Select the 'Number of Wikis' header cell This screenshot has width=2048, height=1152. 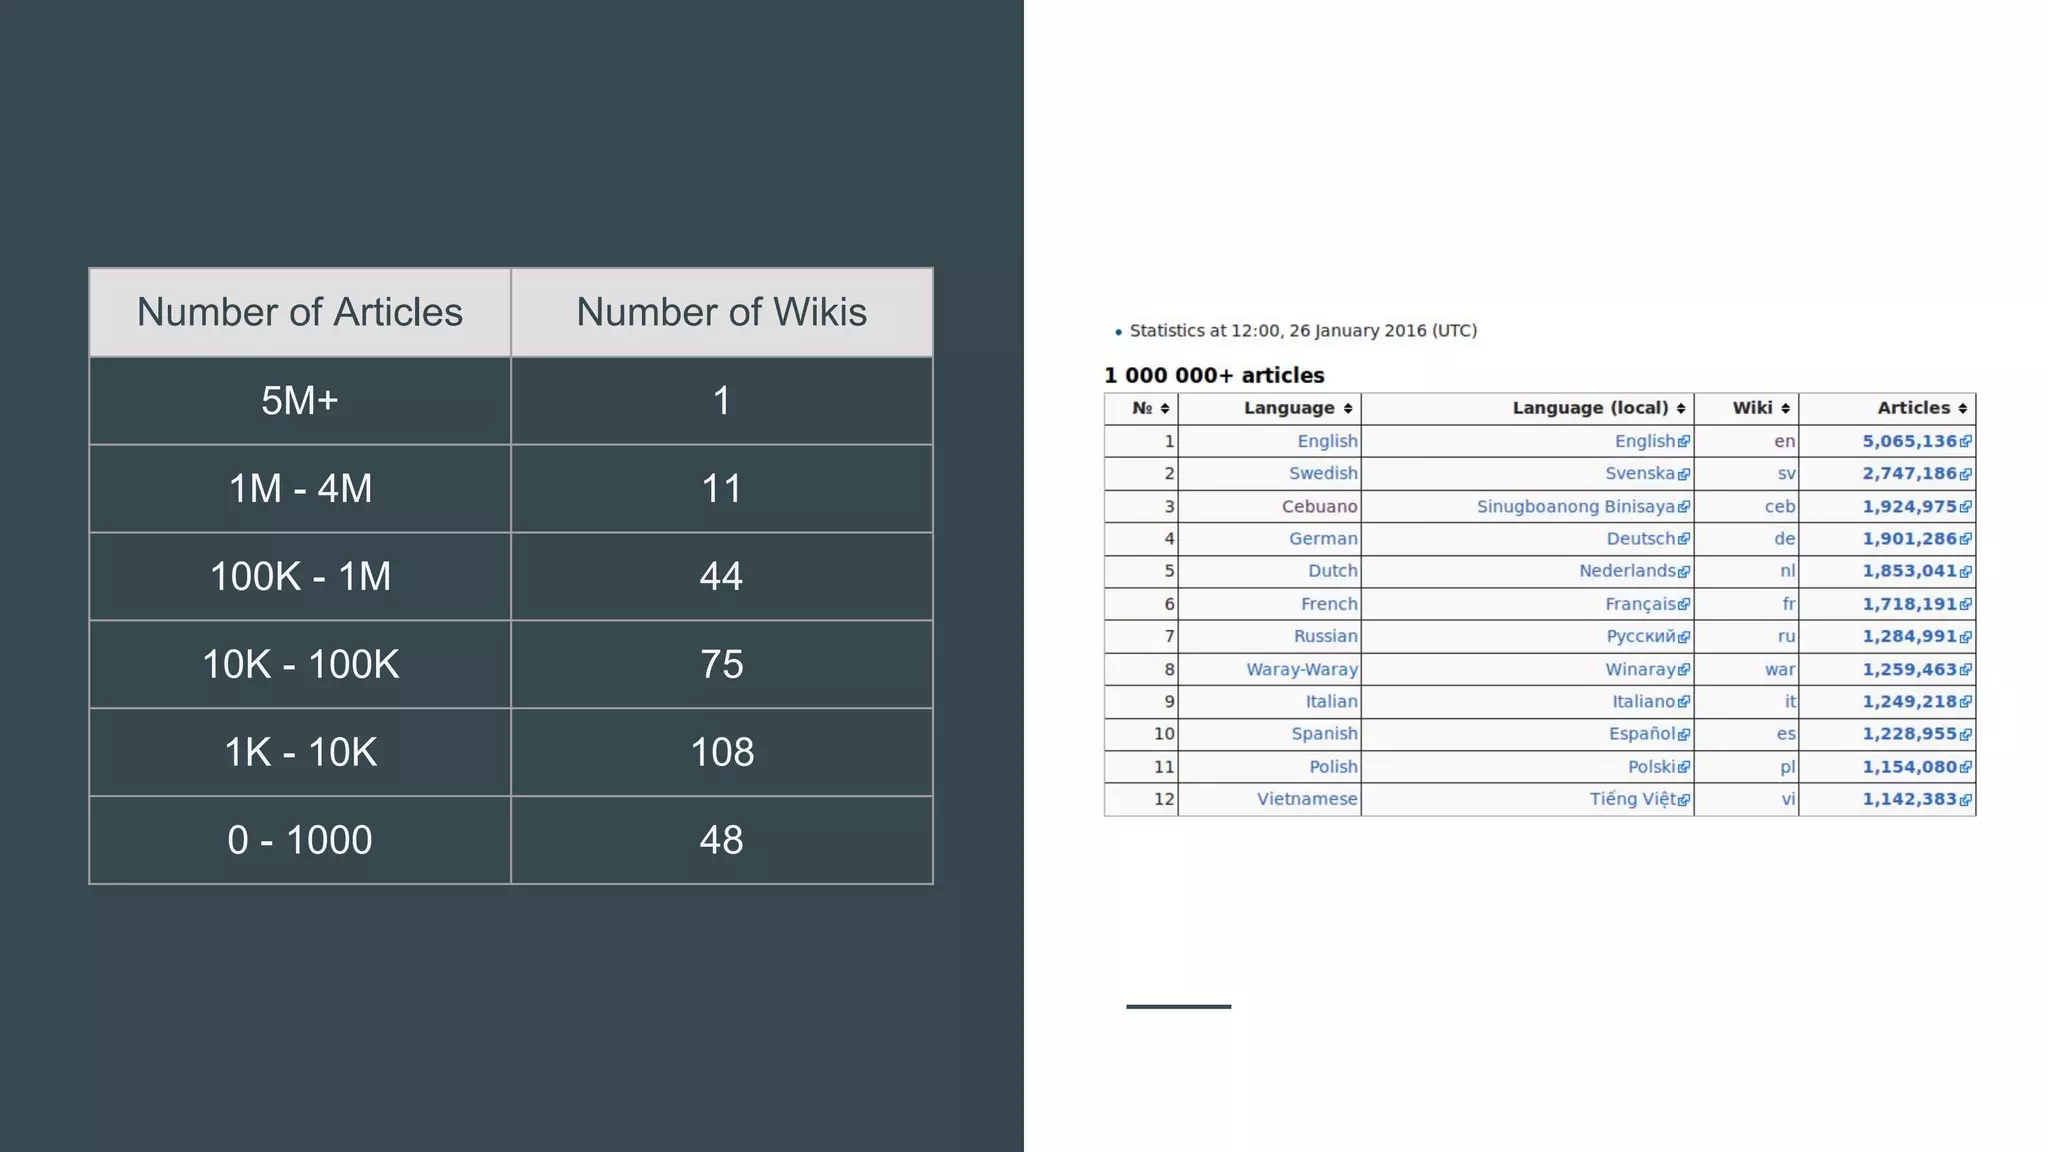pyautogui.click(x=722, y=312)
